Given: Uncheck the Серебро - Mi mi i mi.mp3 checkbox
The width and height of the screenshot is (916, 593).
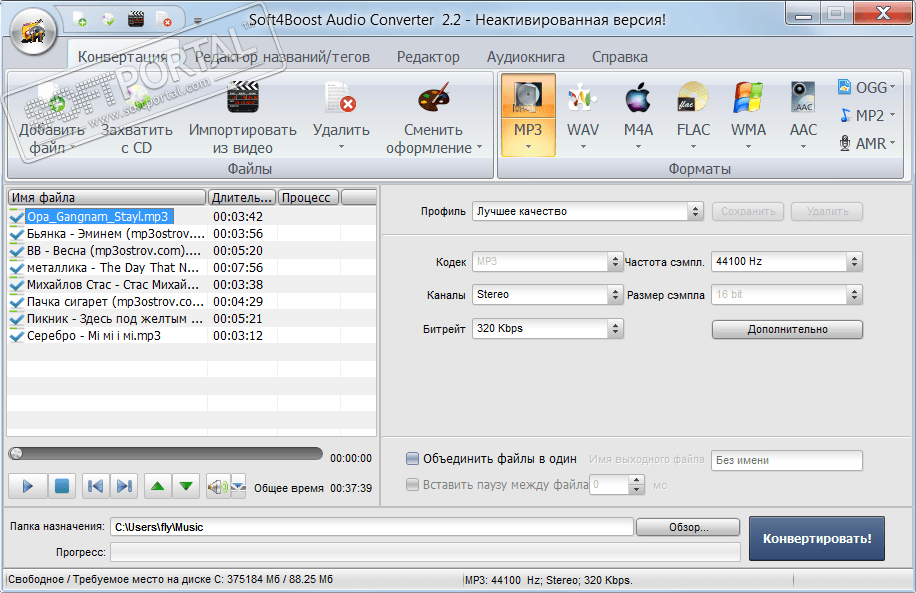Looking at the screenshot, I should point(17,336).
